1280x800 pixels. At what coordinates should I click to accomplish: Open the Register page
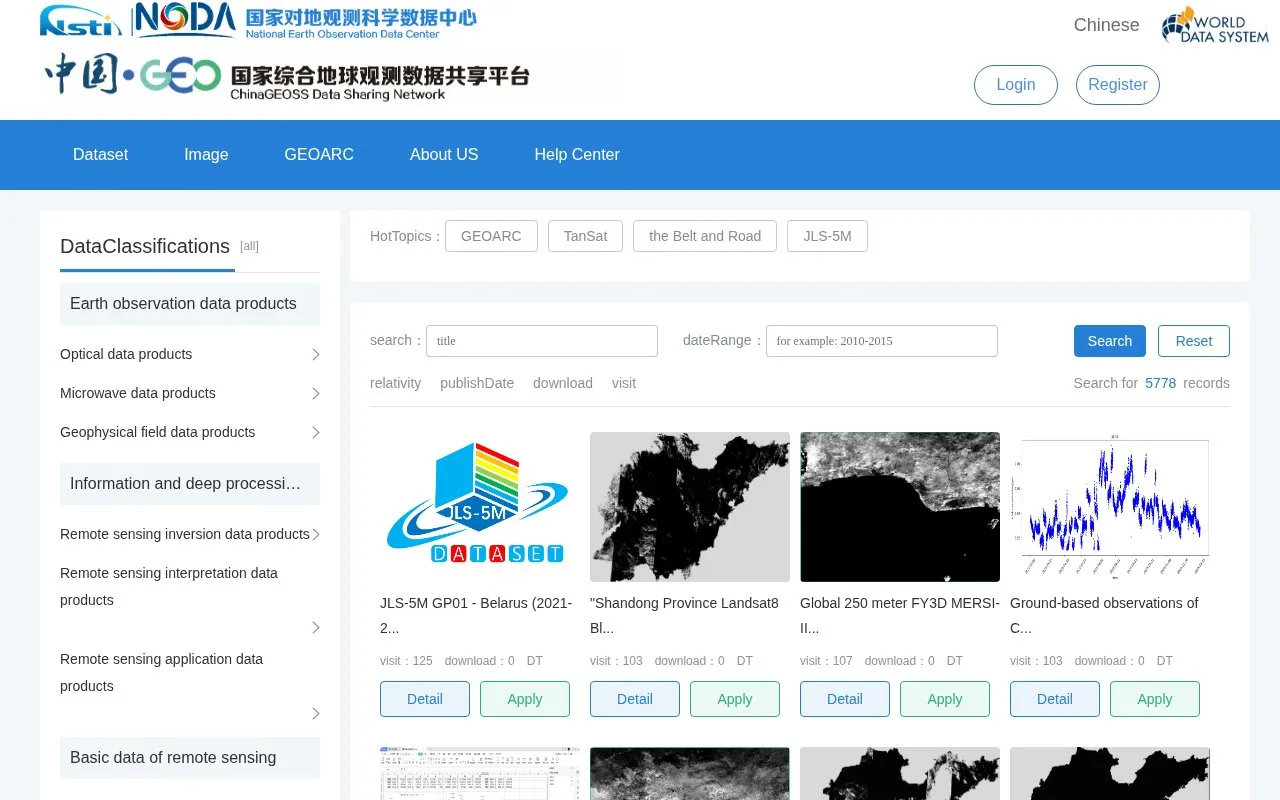(1118, 85)
